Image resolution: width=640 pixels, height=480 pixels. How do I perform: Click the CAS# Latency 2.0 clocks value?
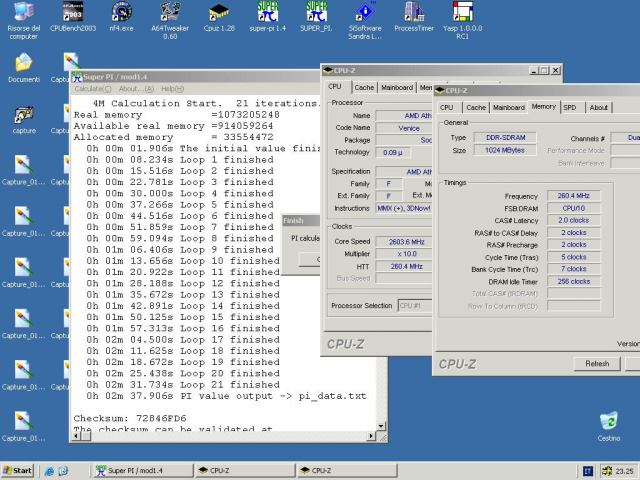(573, 220)
